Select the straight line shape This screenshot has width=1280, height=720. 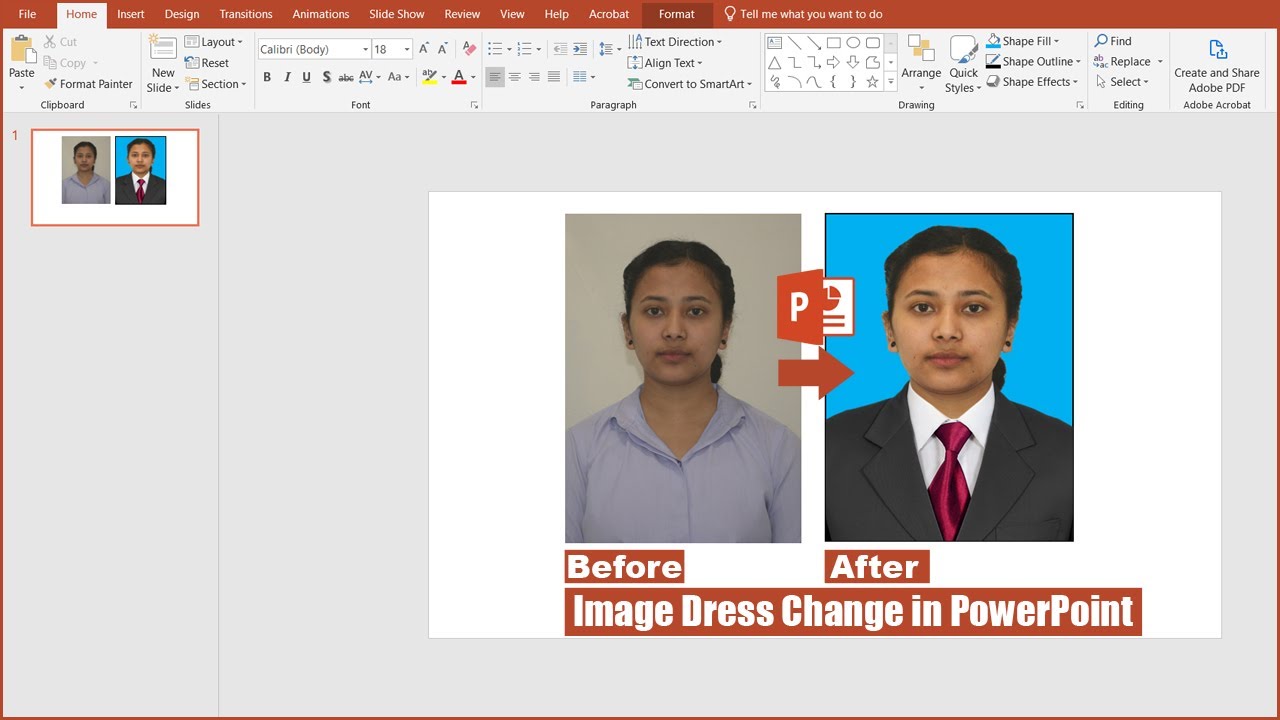coord(794,43)
